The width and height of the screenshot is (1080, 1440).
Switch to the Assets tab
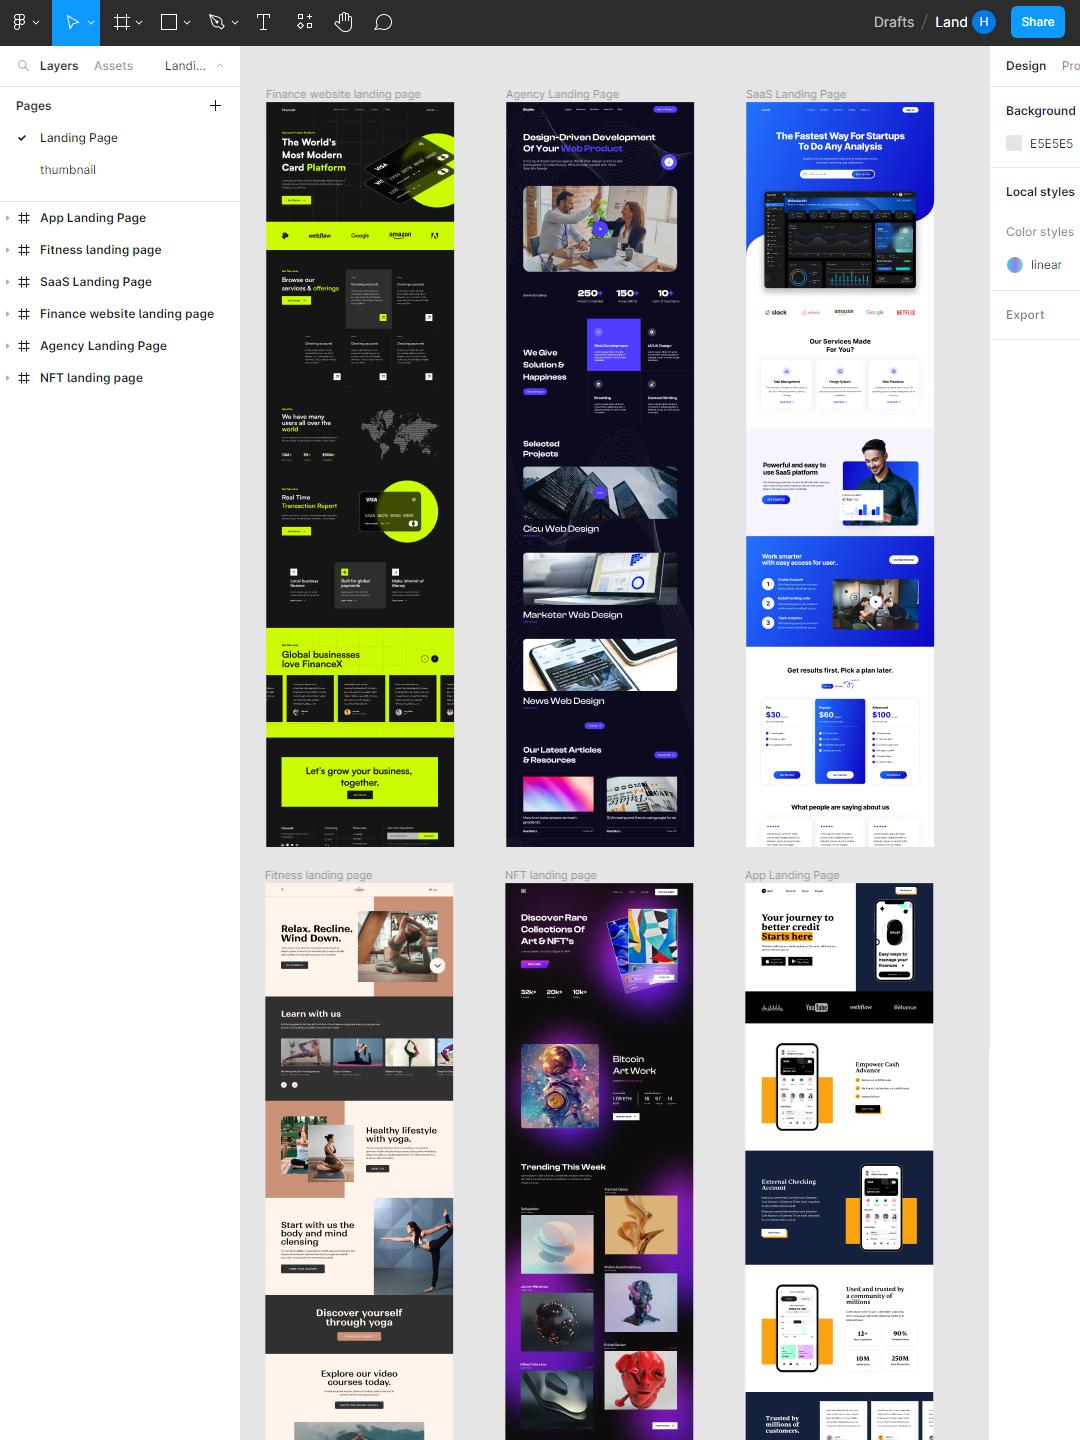113,66
